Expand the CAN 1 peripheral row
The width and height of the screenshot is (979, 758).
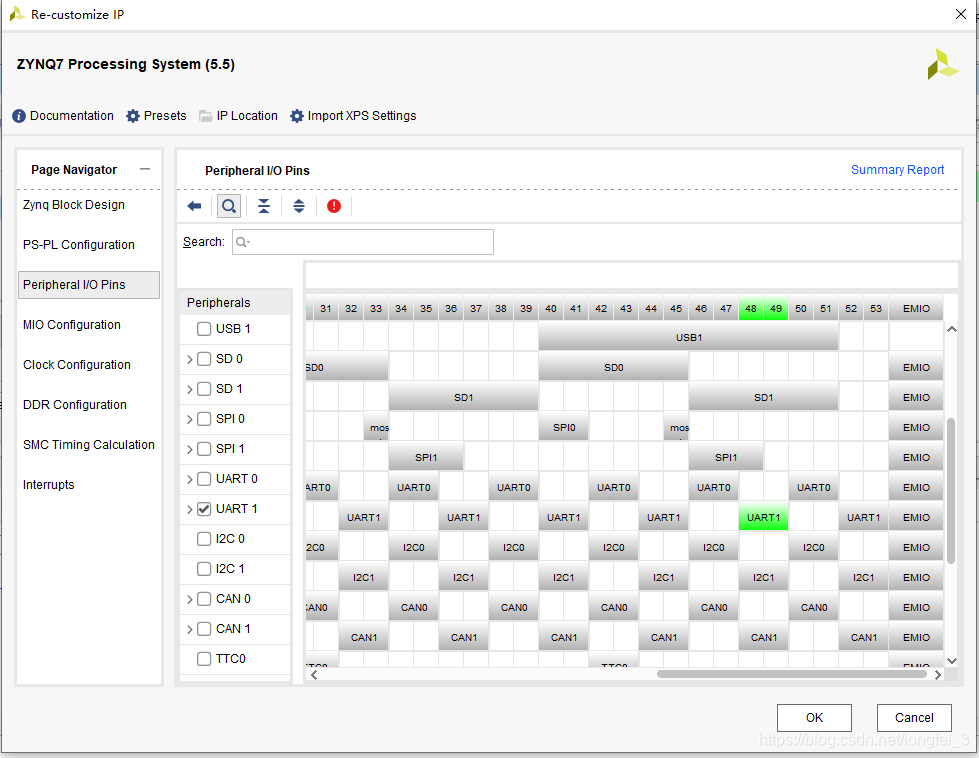[x=190, y=629]
